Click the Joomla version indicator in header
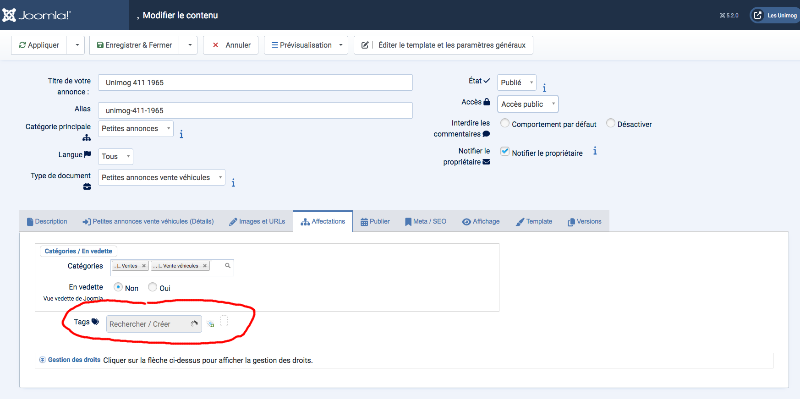This screenshot has width=800, height=399. click(x=729, y=15)
